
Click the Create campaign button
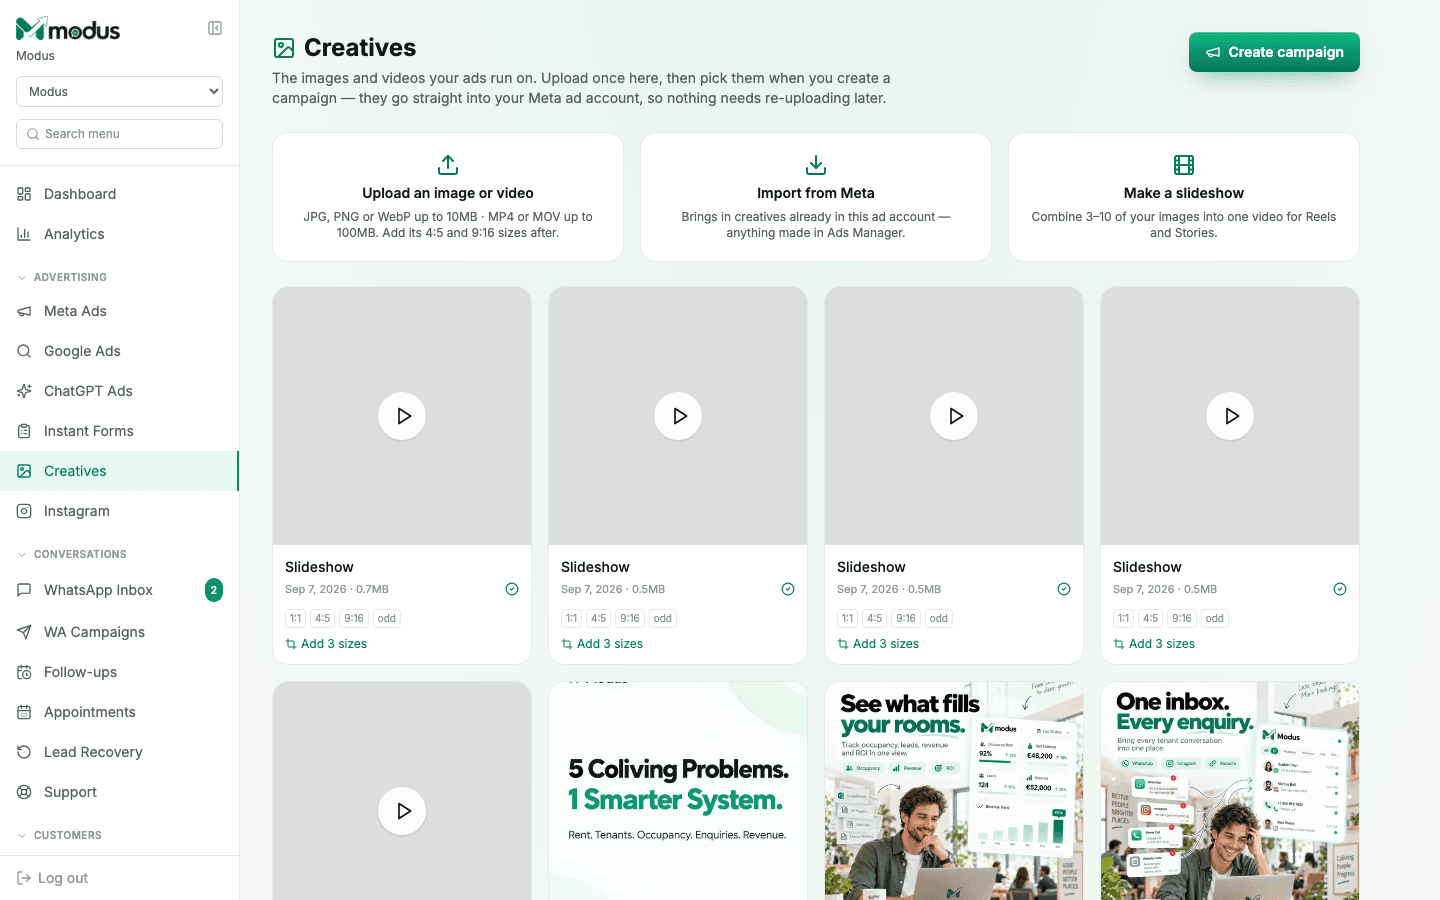click(x=1274, y=52)
